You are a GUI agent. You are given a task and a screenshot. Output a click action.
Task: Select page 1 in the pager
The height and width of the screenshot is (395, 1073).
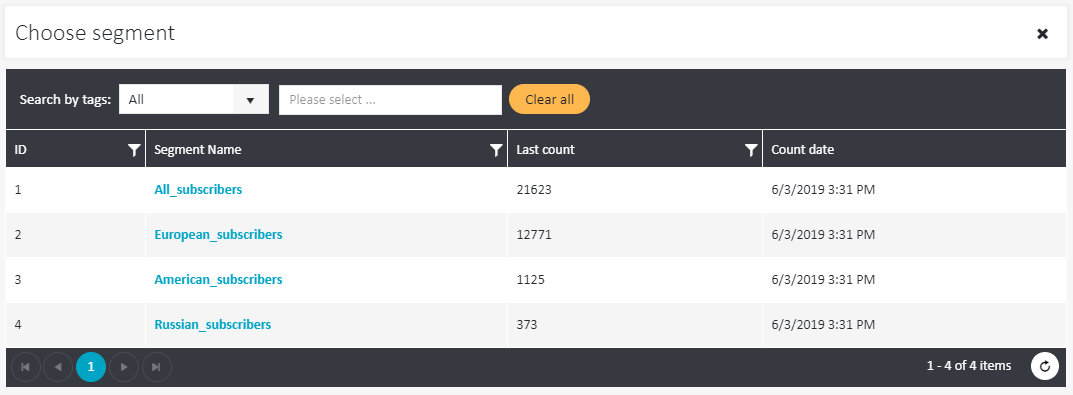(x=91, y=367)
